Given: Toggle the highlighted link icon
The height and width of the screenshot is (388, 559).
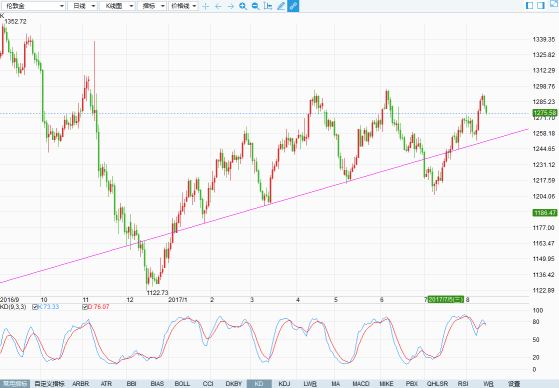Looking at the screenshot, I should 293,6.
